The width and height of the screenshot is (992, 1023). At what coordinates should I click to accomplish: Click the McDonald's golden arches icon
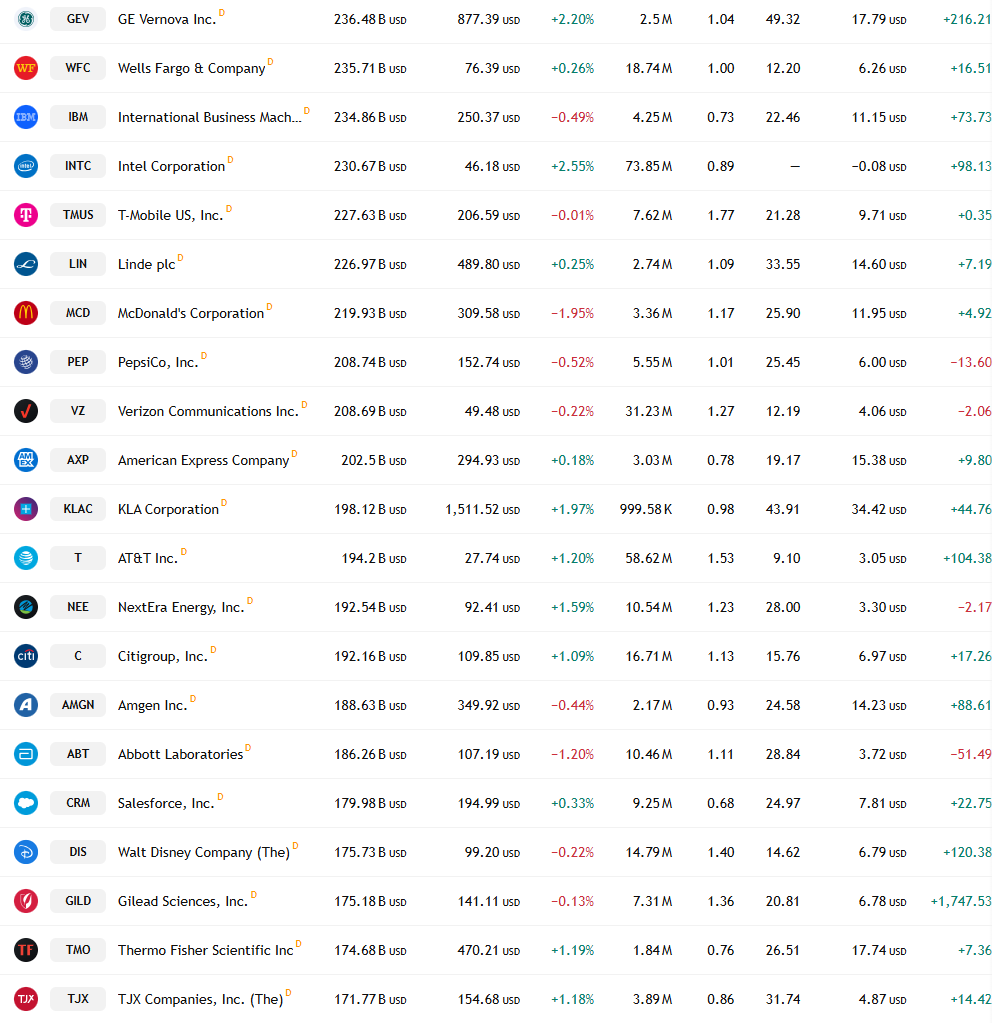[x=26, y=313]
